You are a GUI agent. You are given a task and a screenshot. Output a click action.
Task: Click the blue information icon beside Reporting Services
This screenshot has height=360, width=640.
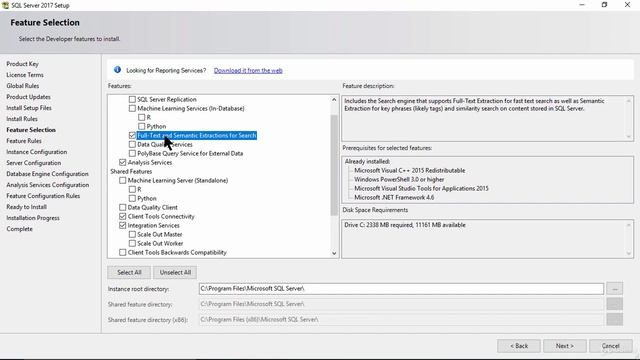coord(117,70)
